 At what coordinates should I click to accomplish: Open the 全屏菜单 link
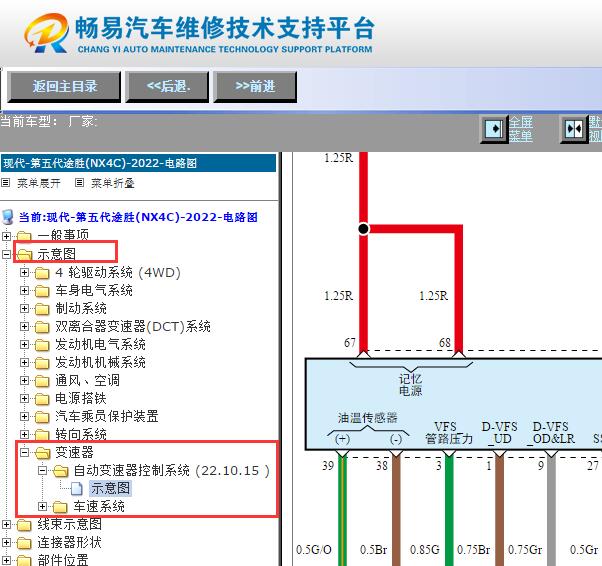click(x=521, y=129)
